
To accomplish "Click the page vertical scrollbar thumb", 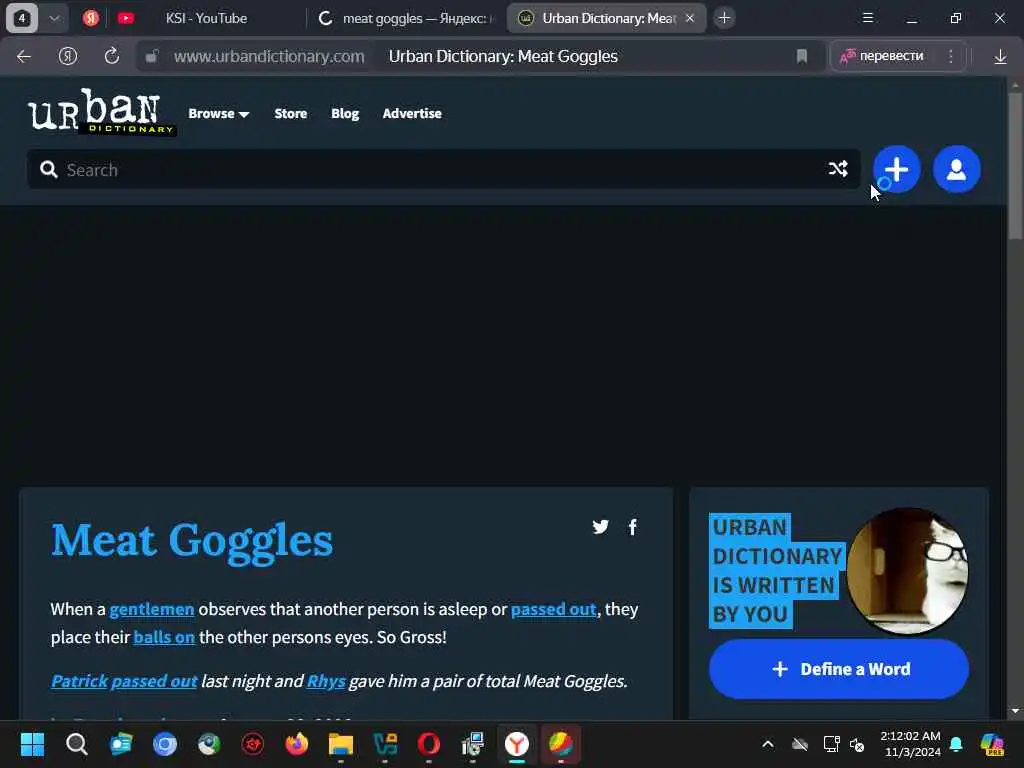I will tap(1015, 166).
